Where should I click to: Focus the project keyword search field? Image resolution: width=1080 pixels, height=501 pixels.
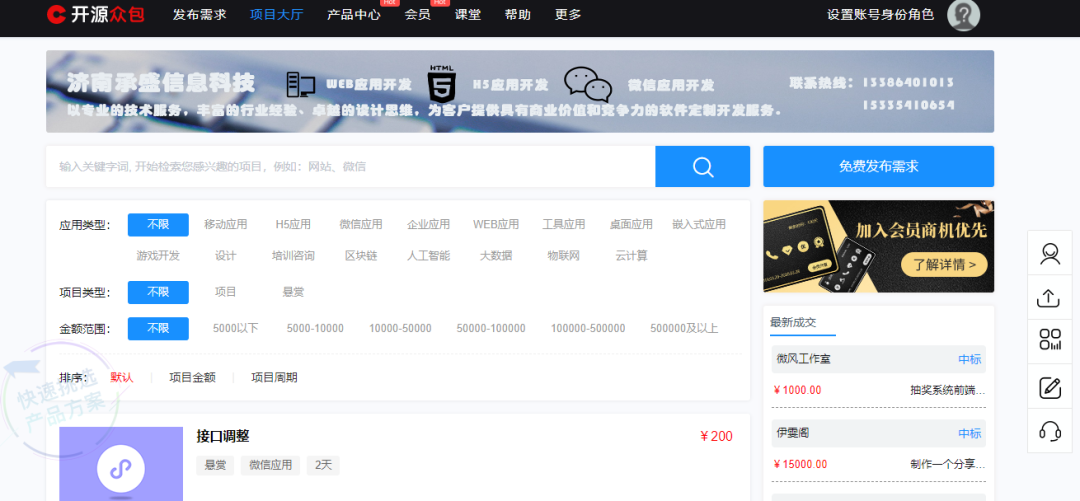[351, 166]
